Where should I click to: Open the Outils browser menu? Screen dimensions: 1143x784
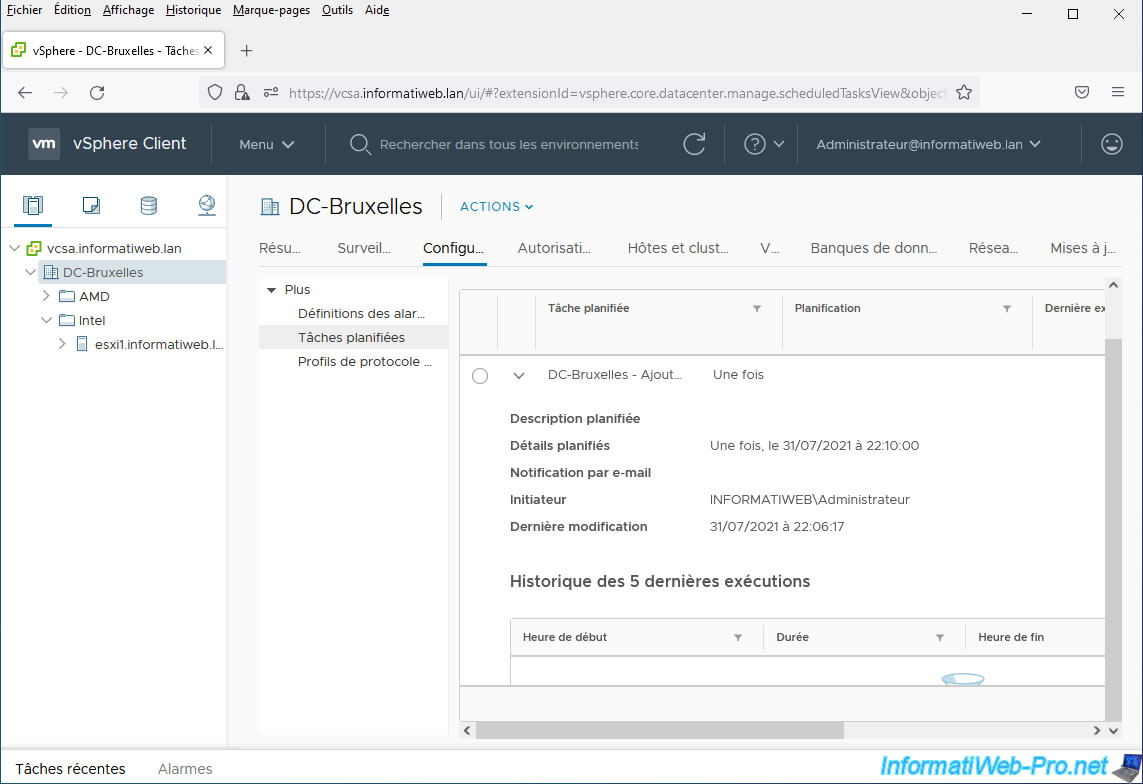[x=338, y=10]
